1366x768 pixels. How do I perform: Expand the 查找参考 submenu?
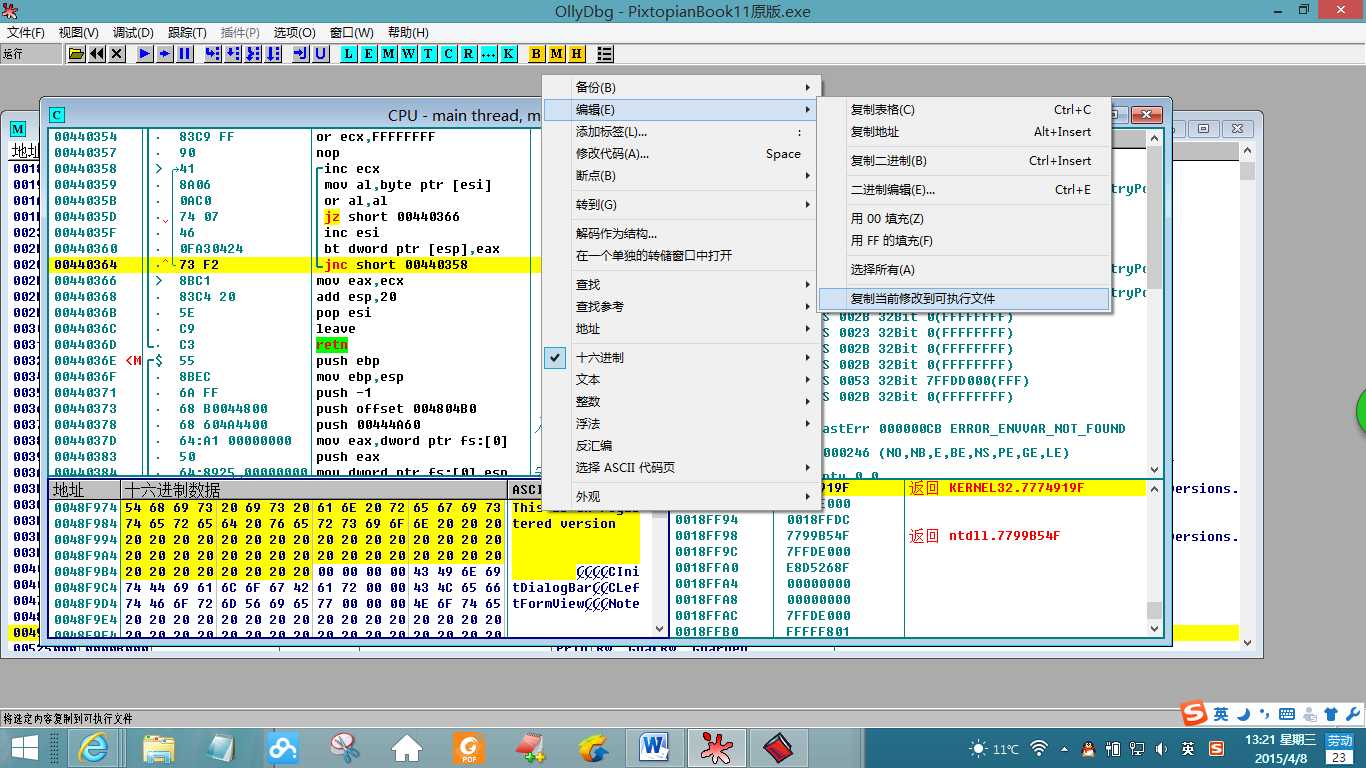(x=681, y=307)
